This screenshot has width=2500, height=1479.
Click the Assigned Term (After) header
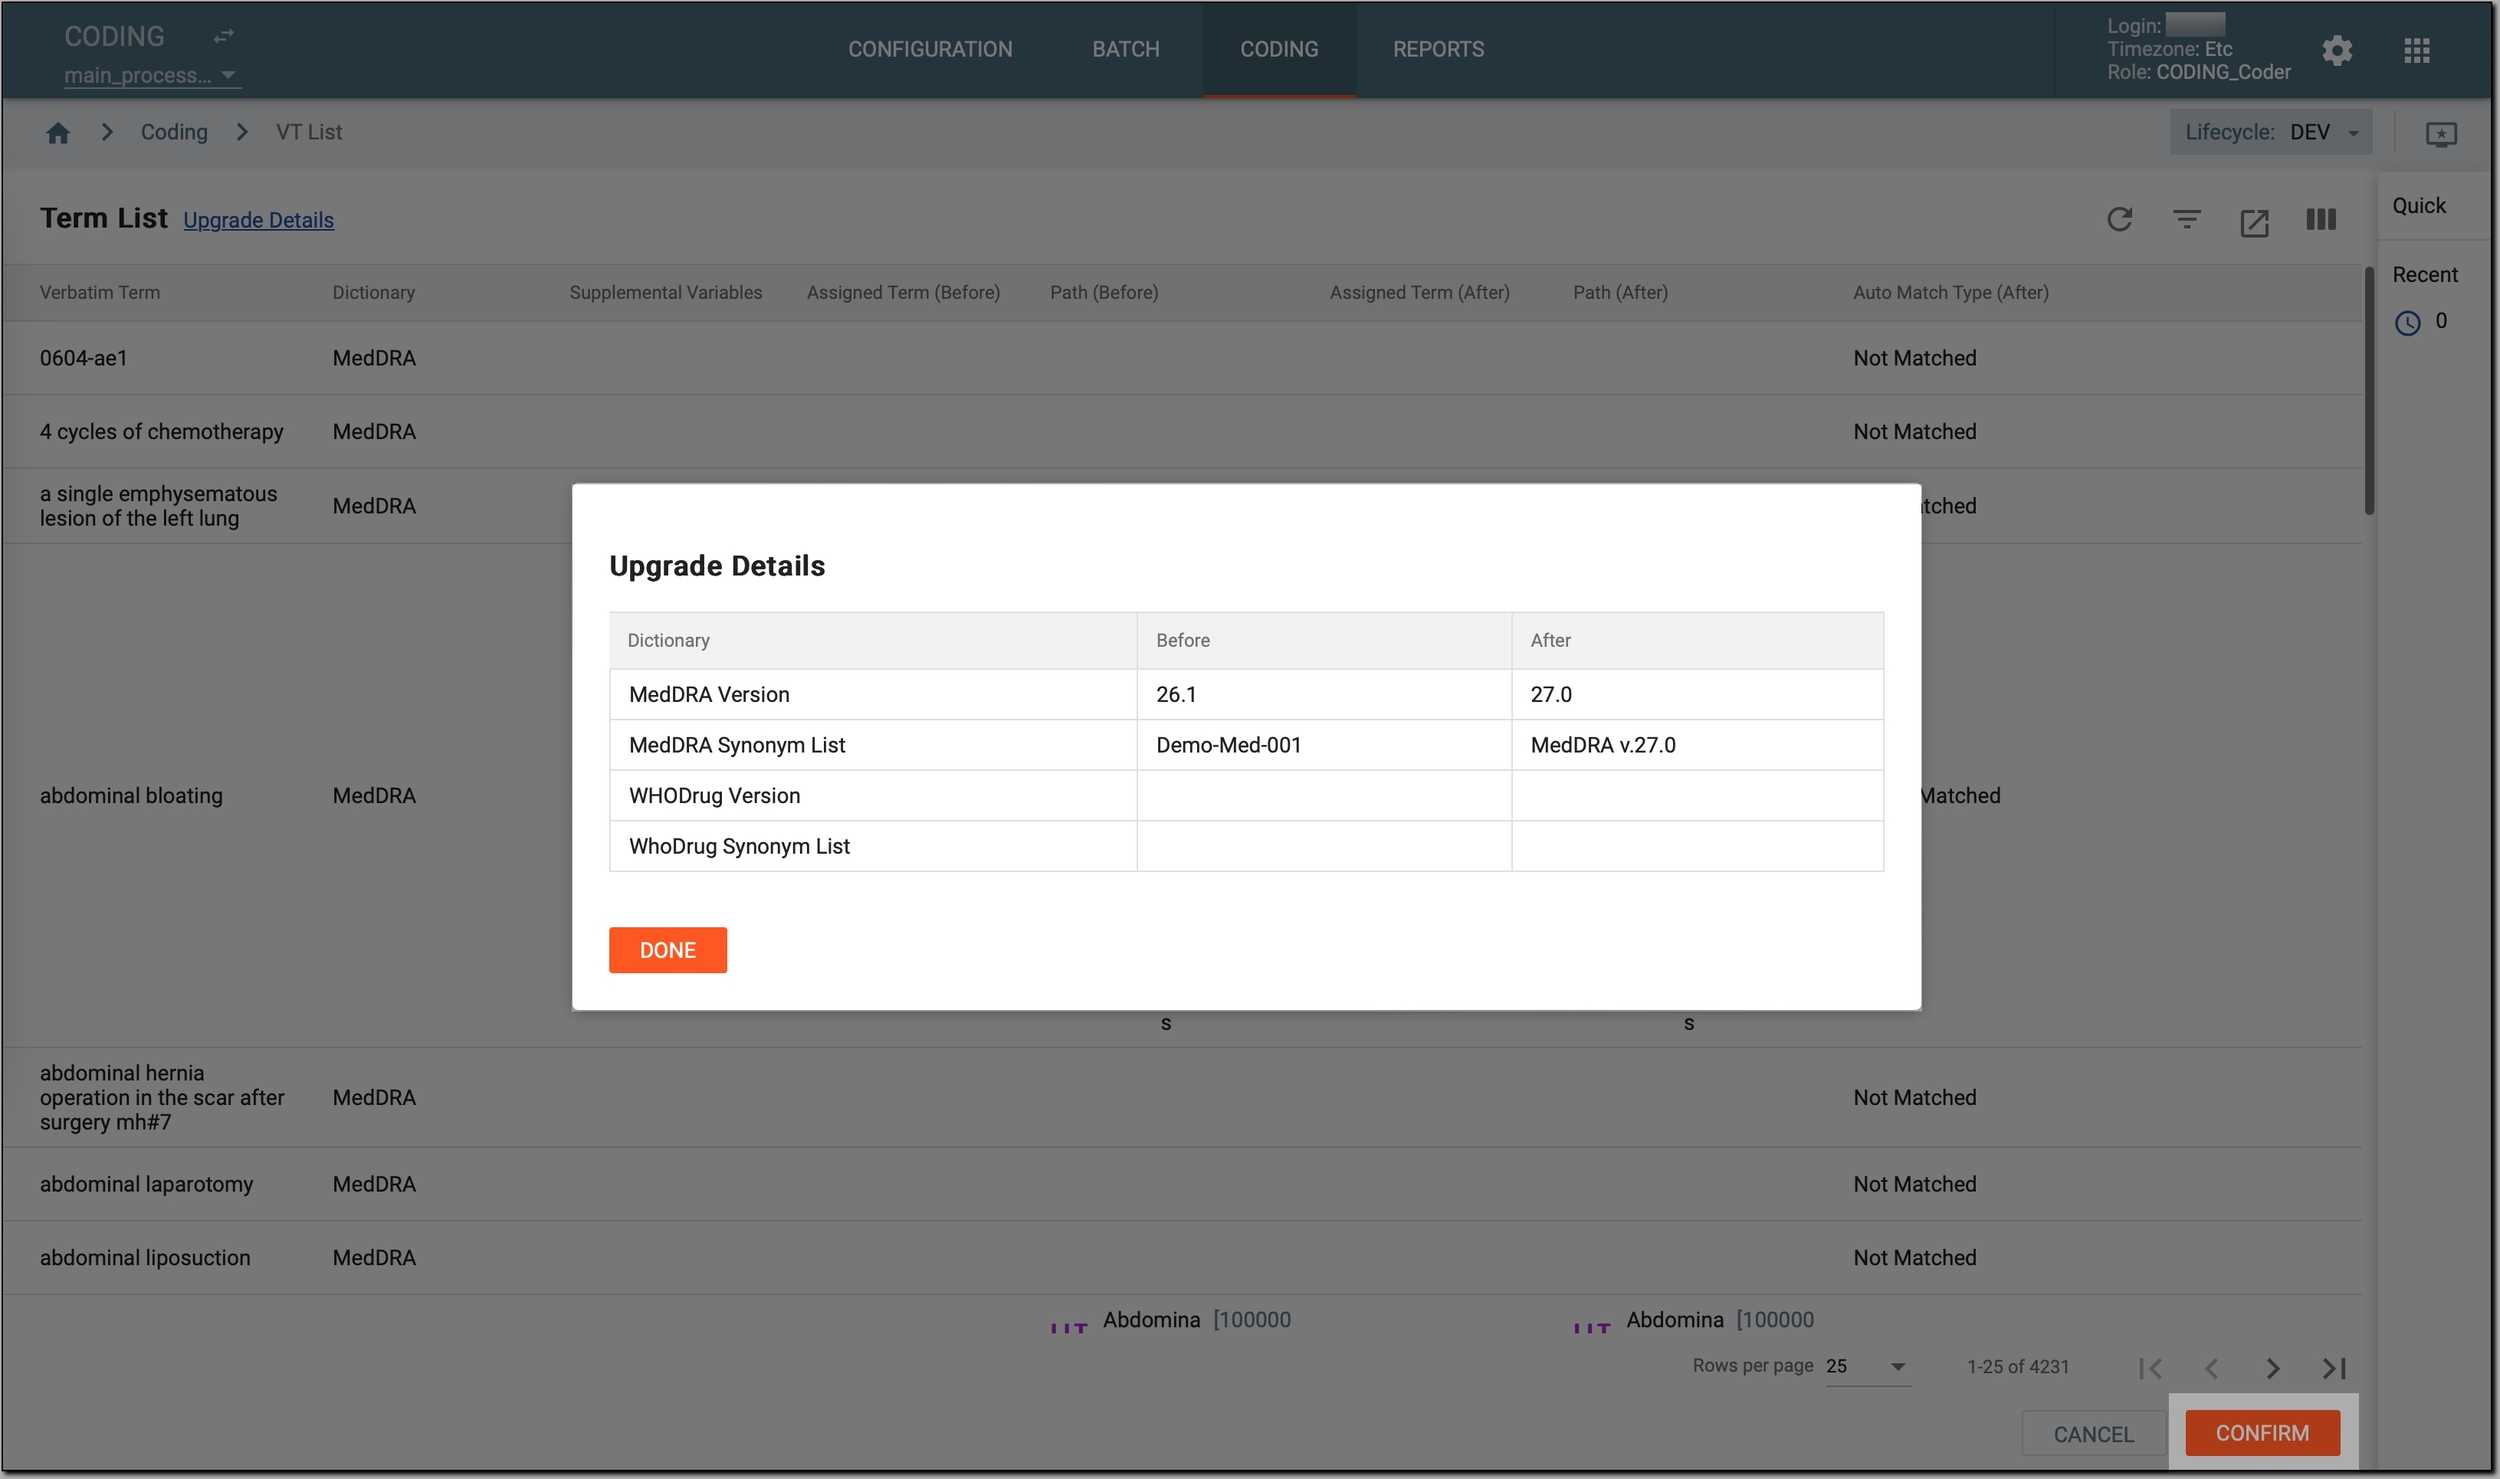1418,292
